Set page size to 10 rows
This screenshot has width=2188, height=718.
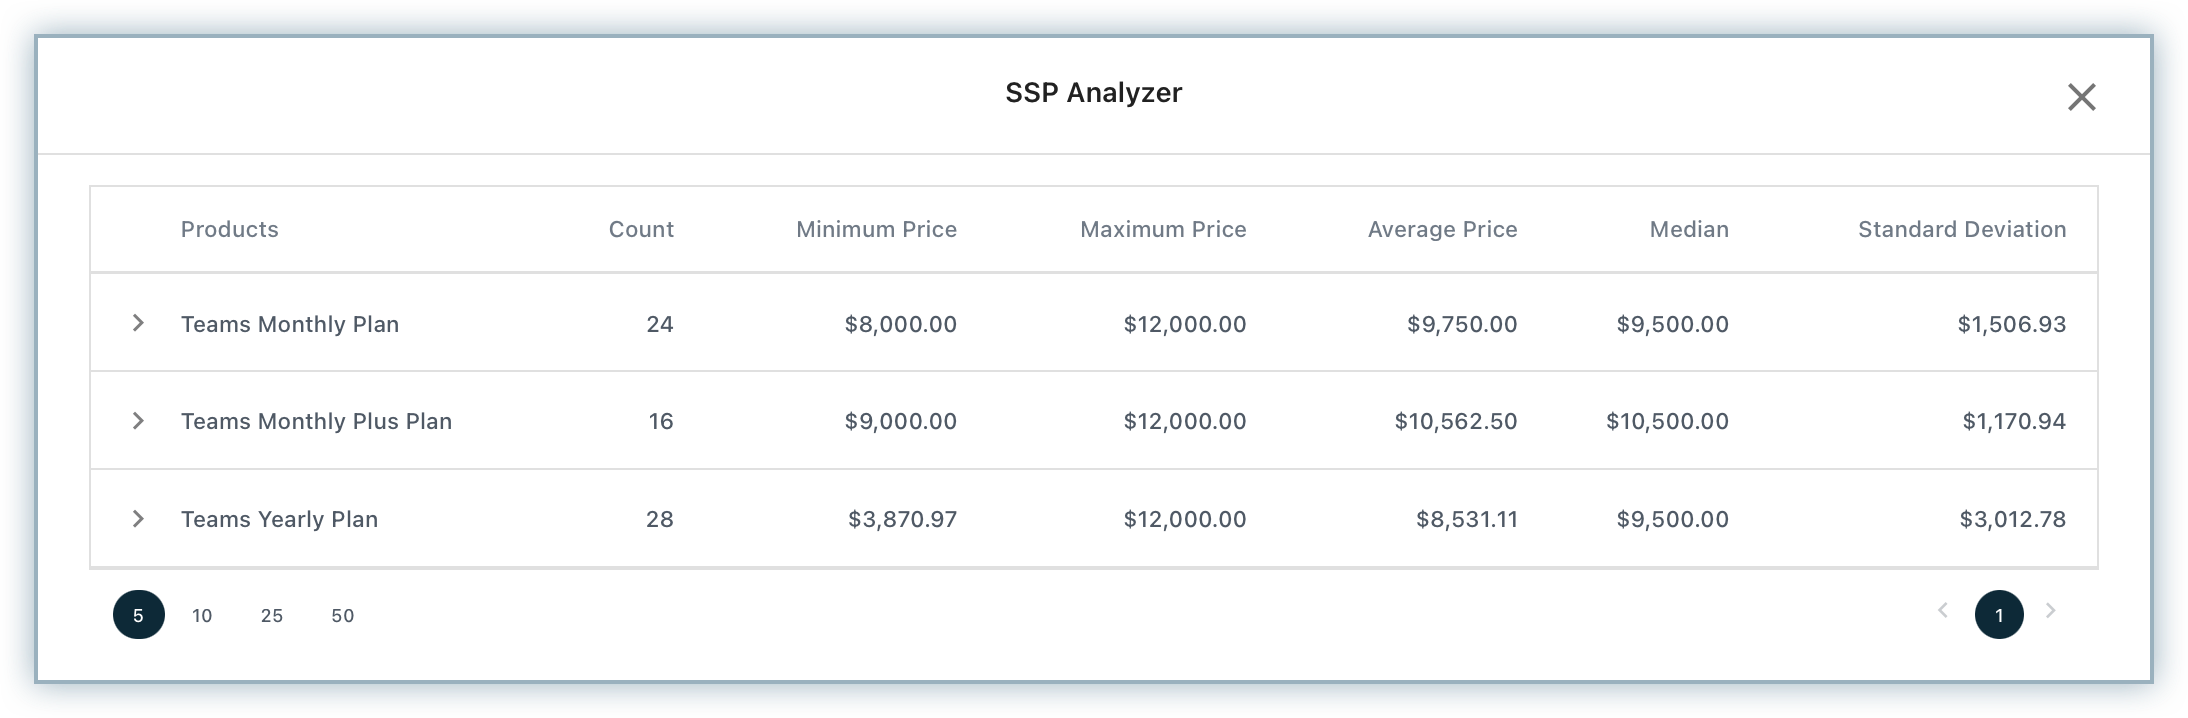click(202, 615)
